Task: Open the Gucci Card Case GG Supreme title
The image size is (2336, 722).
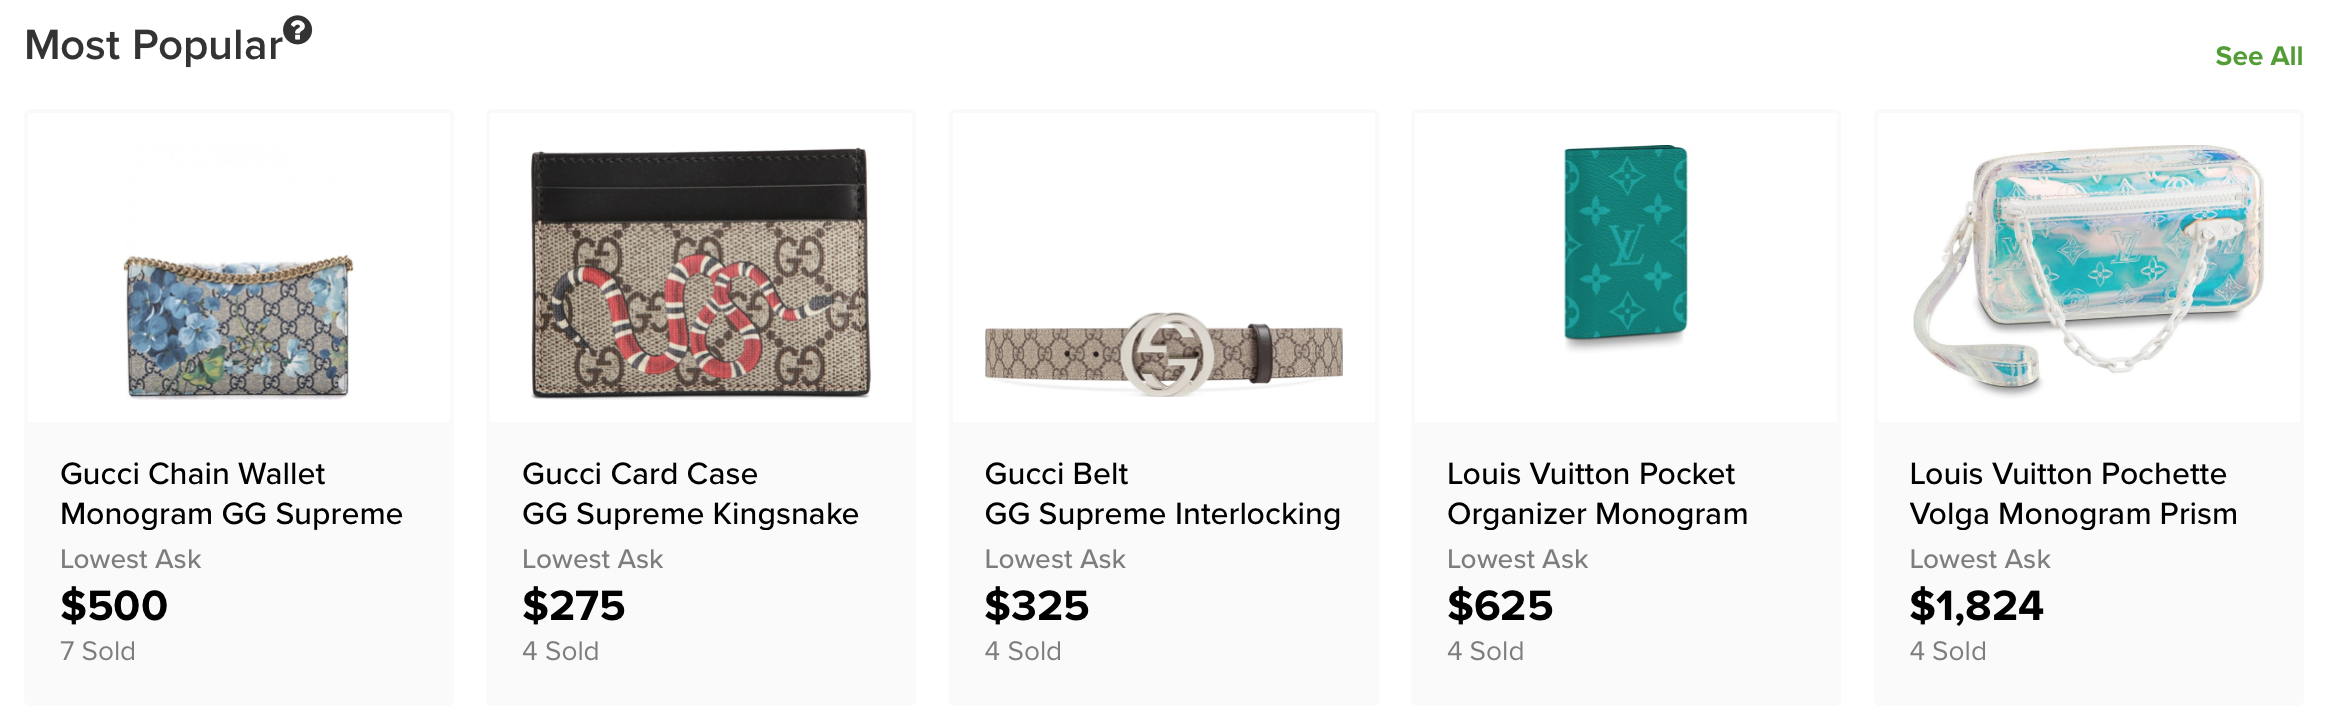Action: coord(690,493)
